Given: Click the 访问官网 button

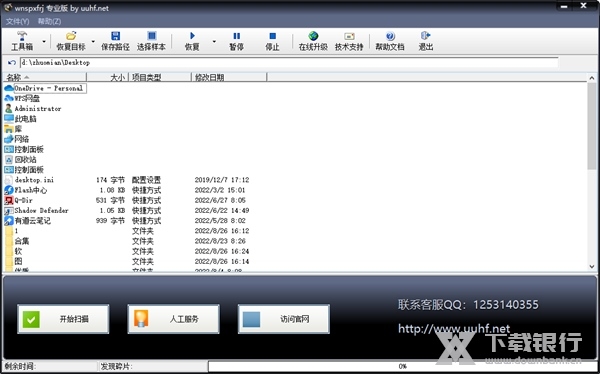Looking at the screenshot, I should (284, 319).
